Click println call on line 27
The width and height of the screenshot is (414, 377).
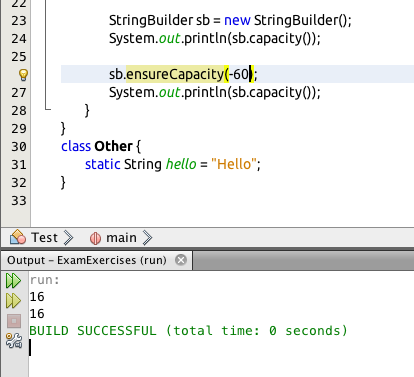click(x=205, y=93)
